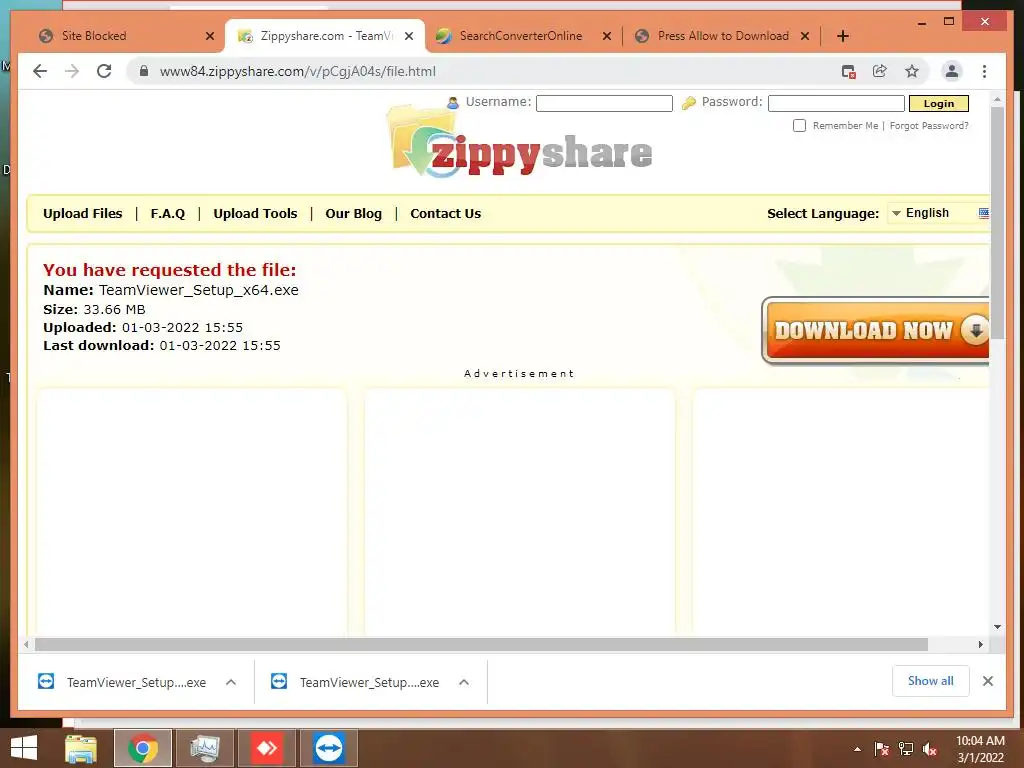1024x768 pixels.
Task: Close the Zippyshare tab
Action: click(x=409, y=36)
